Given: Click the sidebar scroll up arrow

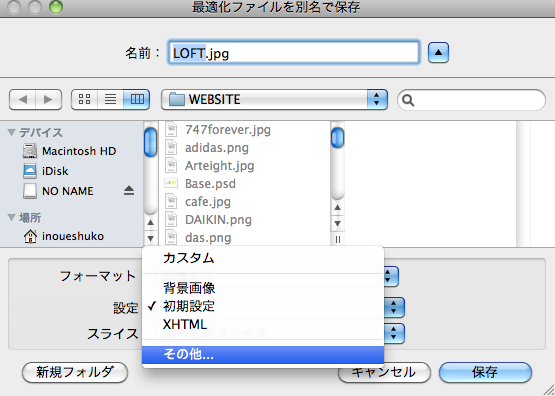Looking at the screenshot, I should click(x=150, y=222).
